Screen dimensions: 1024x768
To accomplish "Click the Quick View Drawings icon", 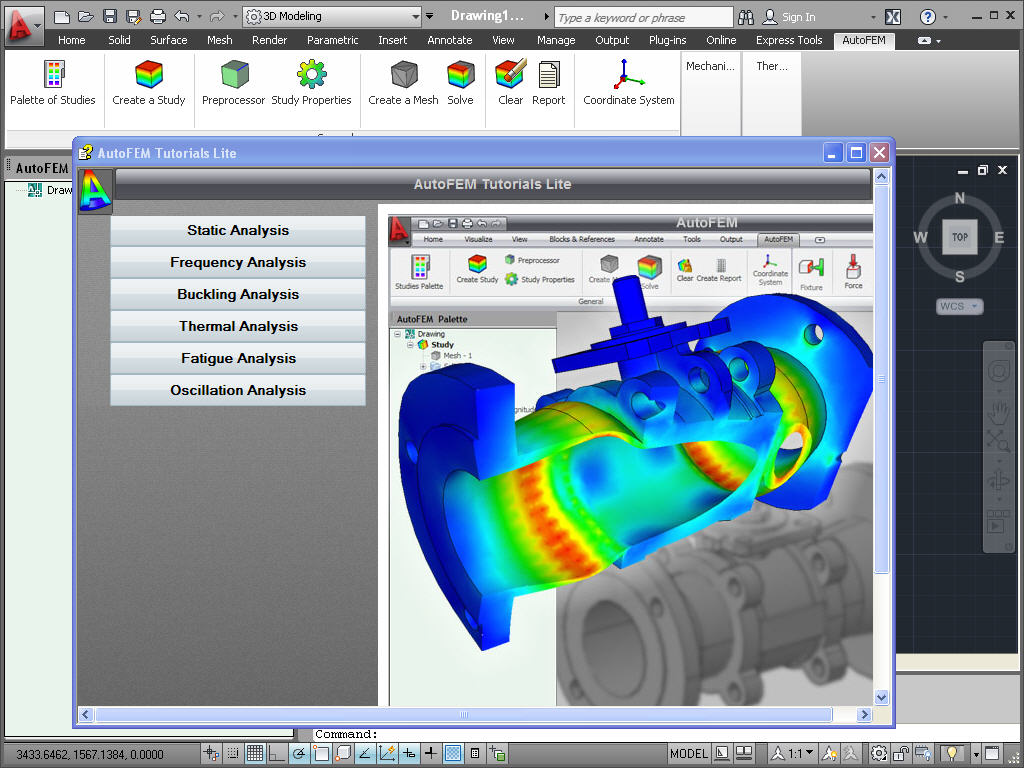I will [x=744, y=754].
